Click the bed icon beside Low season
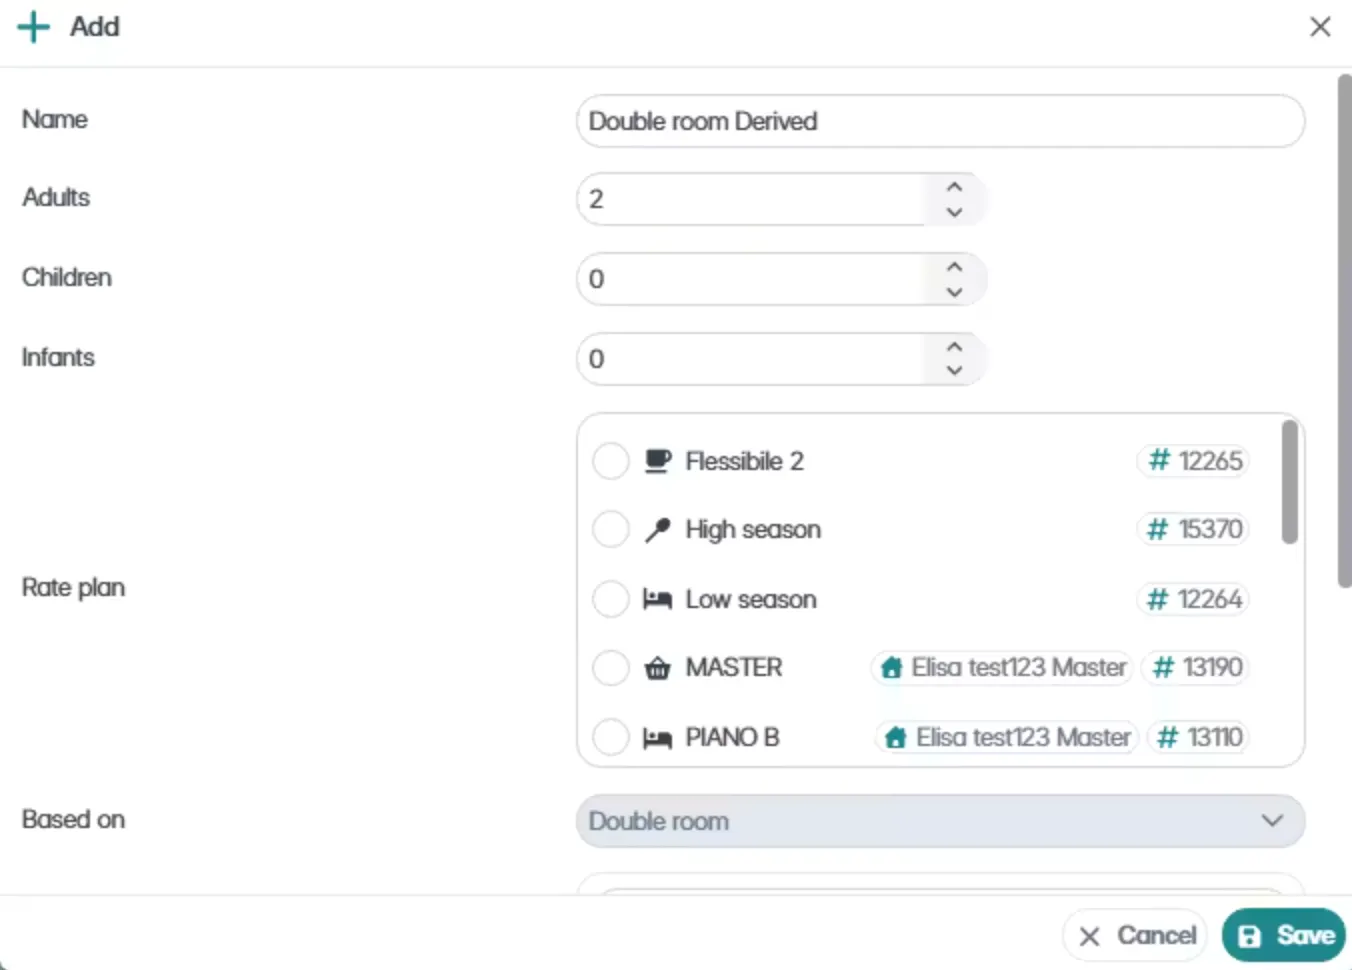Image resolution: width=1352 pixels, height=970 pixels. pyautogui.click(x=657, y=599)
